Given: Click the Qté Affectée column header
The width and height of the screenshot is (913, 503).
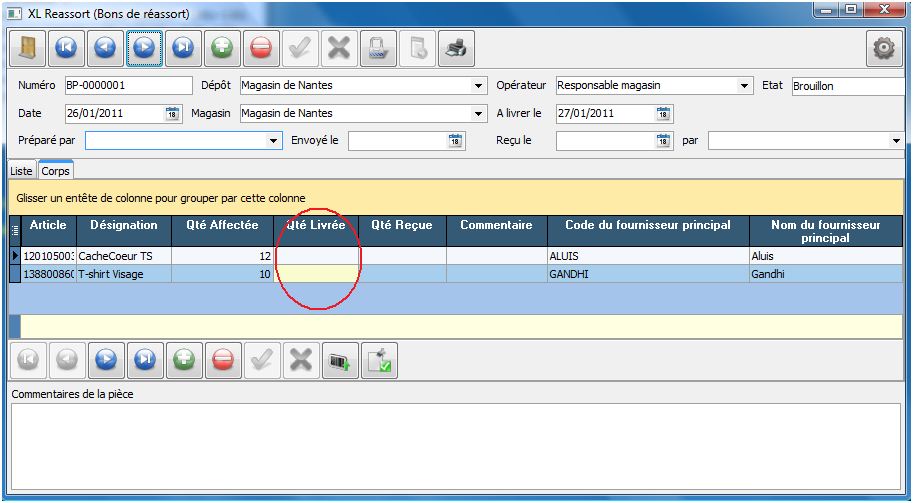Looking at the screenshot, I should [x=222, y=225].
